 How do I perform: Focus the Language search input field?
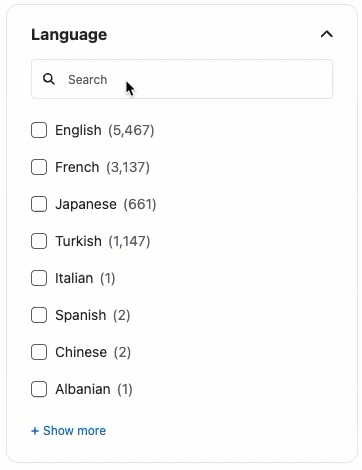pyautogui.click(x=182, y=79)
